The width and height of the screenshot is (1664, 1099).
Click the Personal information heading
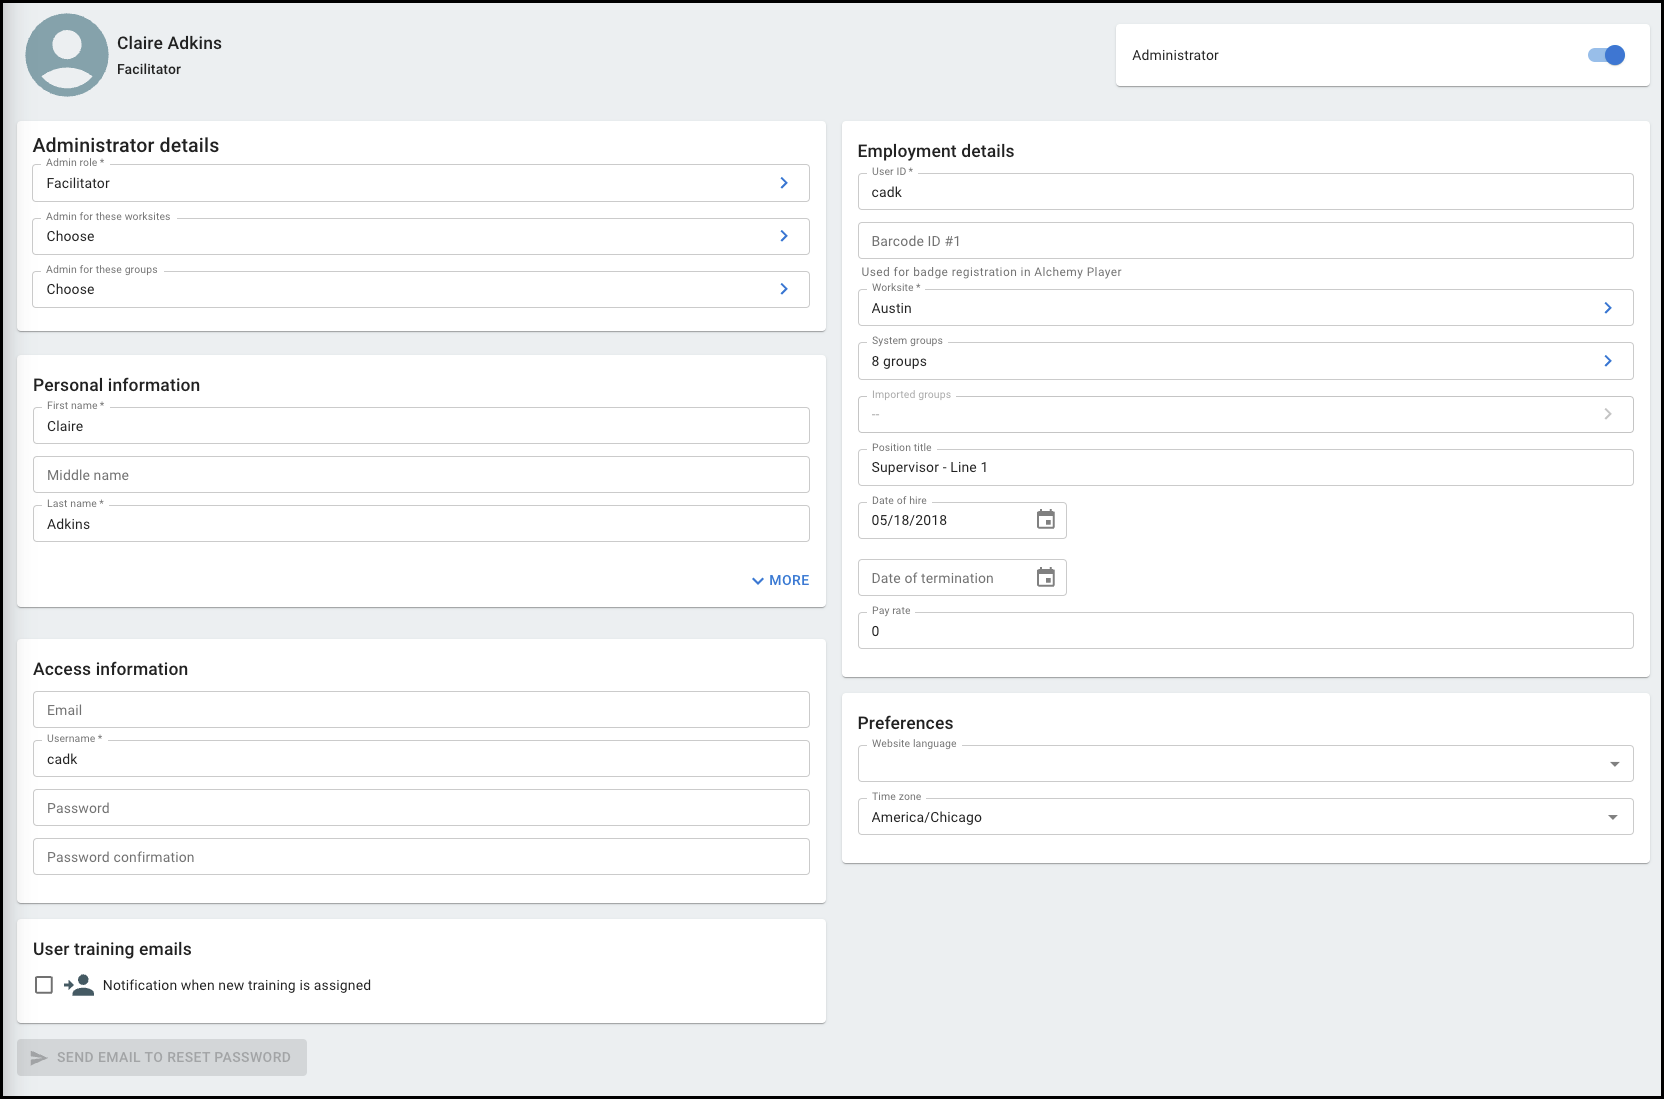pyautogui.click(x=116, y=385)
